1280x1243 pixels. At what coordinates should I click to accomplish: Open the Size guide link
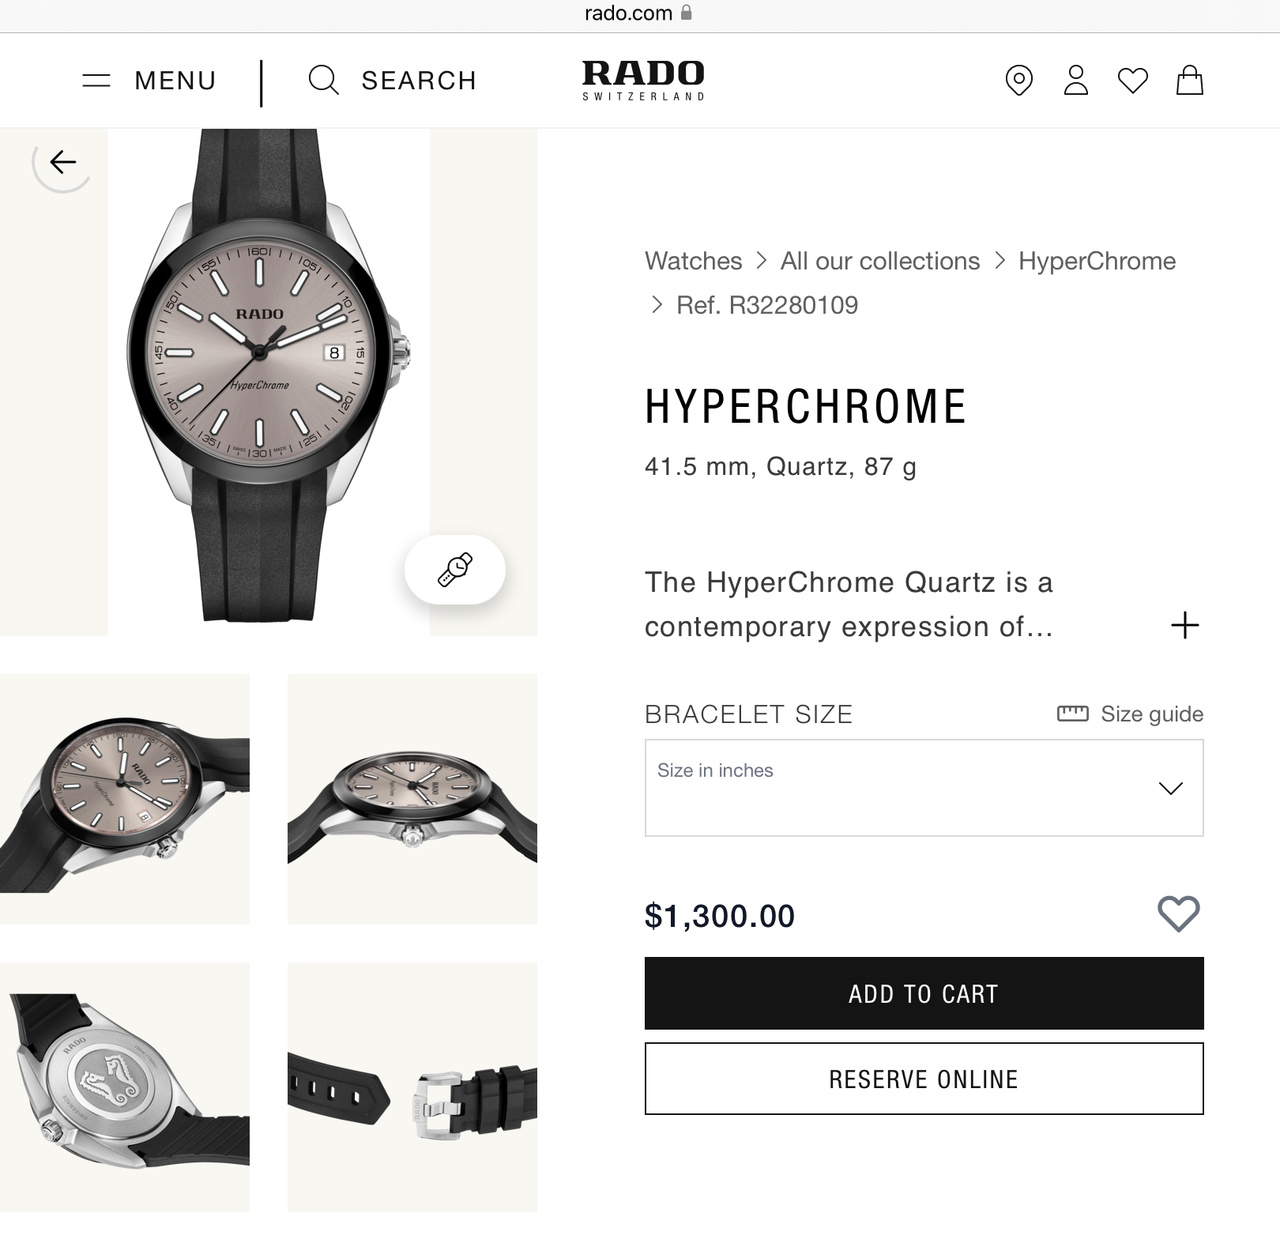pos(1130,714)
